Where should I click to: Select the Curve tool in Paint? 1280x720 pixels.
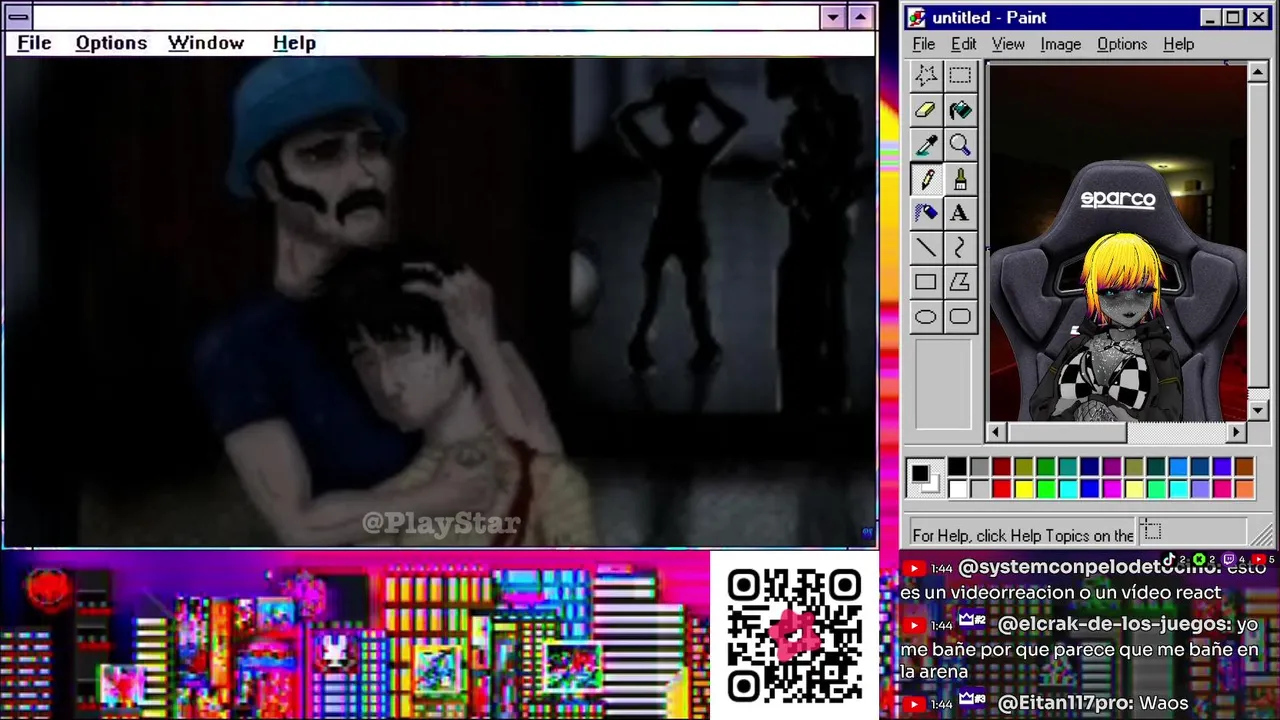(960, 247)
